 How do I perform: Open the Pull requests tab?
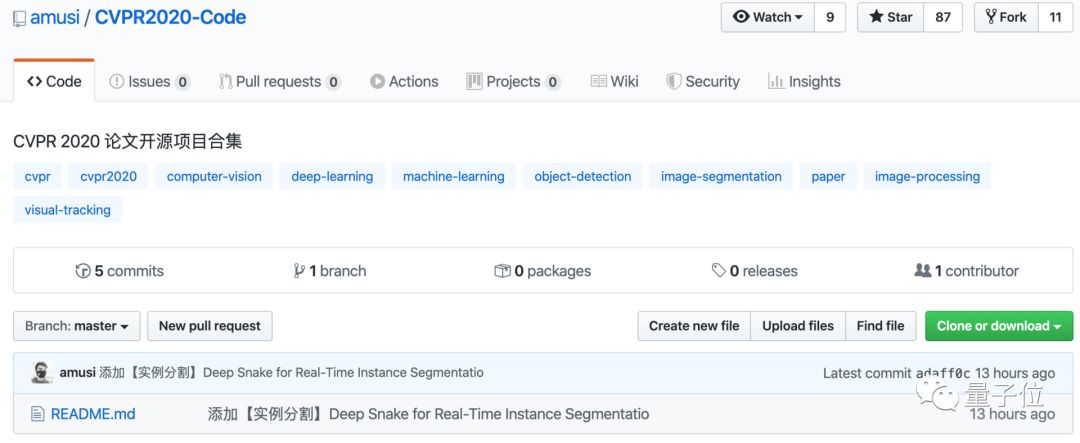tap(279, 82)
